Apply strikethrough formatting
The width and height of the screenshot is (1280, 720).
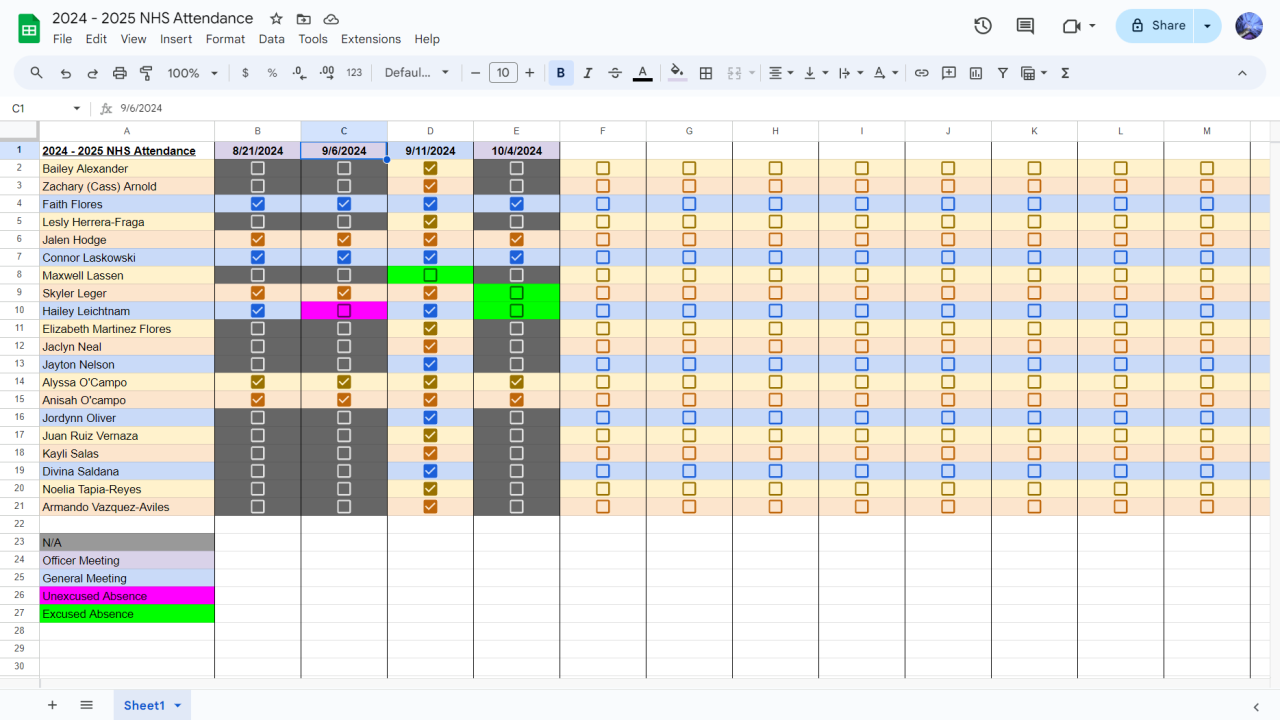(615, 73)
